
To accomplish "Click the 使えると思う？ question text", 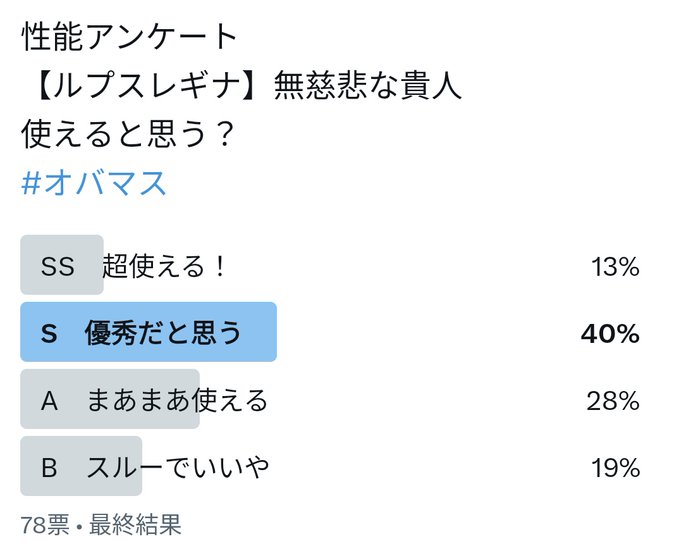I will click(x=128, y=134).
